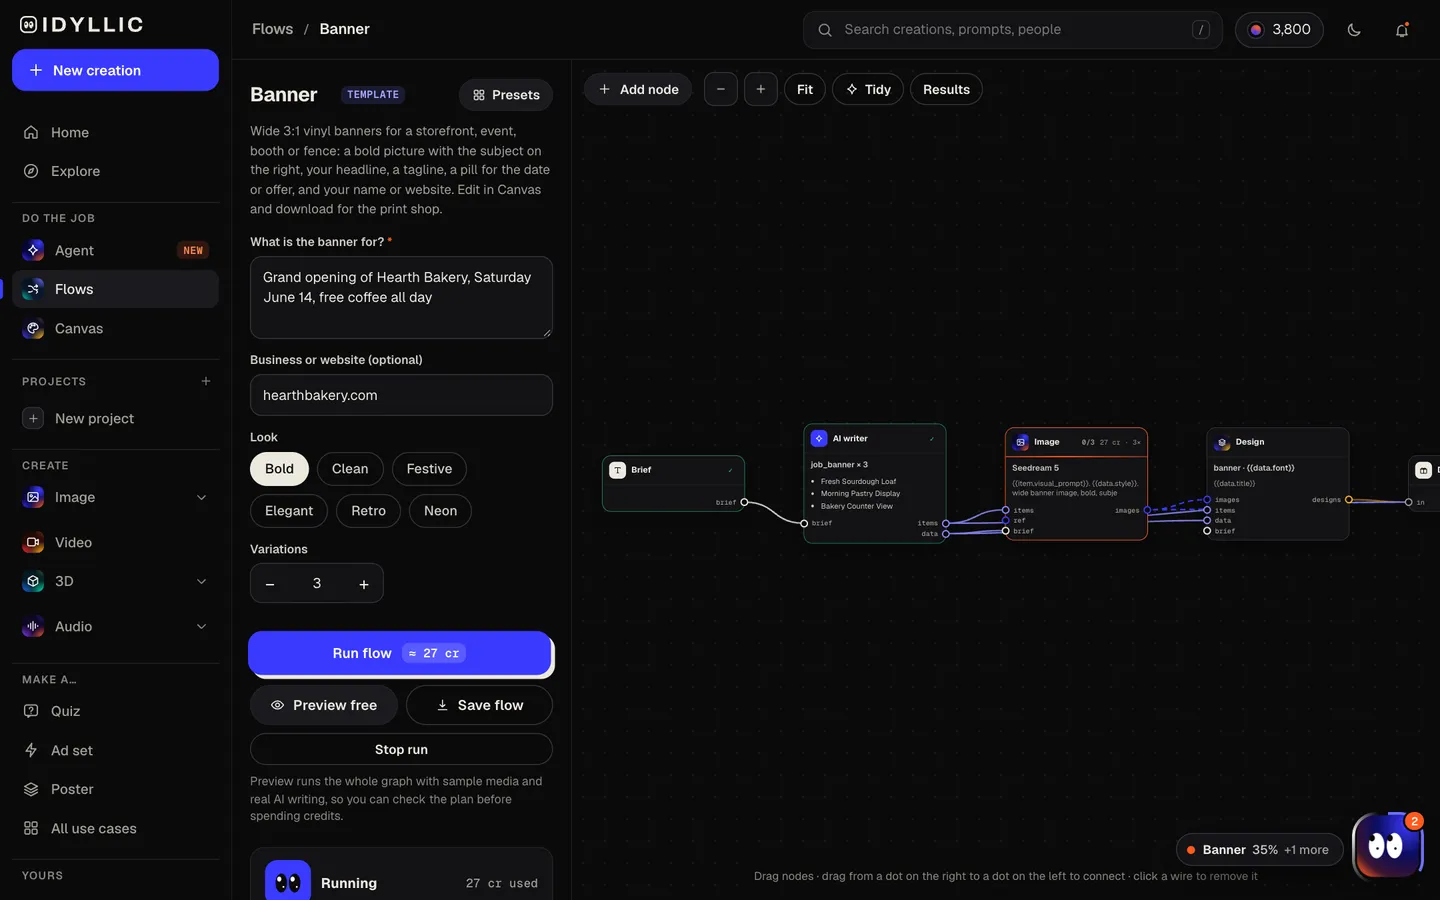Expand the Audio create section
1440x900 pixels.
201,626
